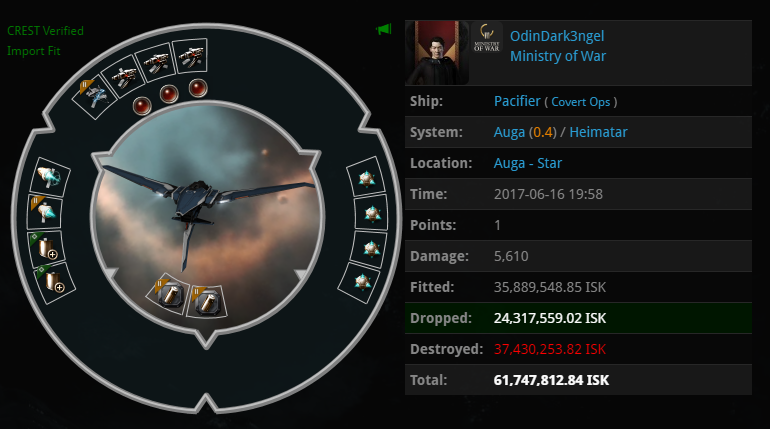The height and width of the screenshot is (429, 770).
Task: Open the Pacifier ship render image
Action: [x=206, y=216]
